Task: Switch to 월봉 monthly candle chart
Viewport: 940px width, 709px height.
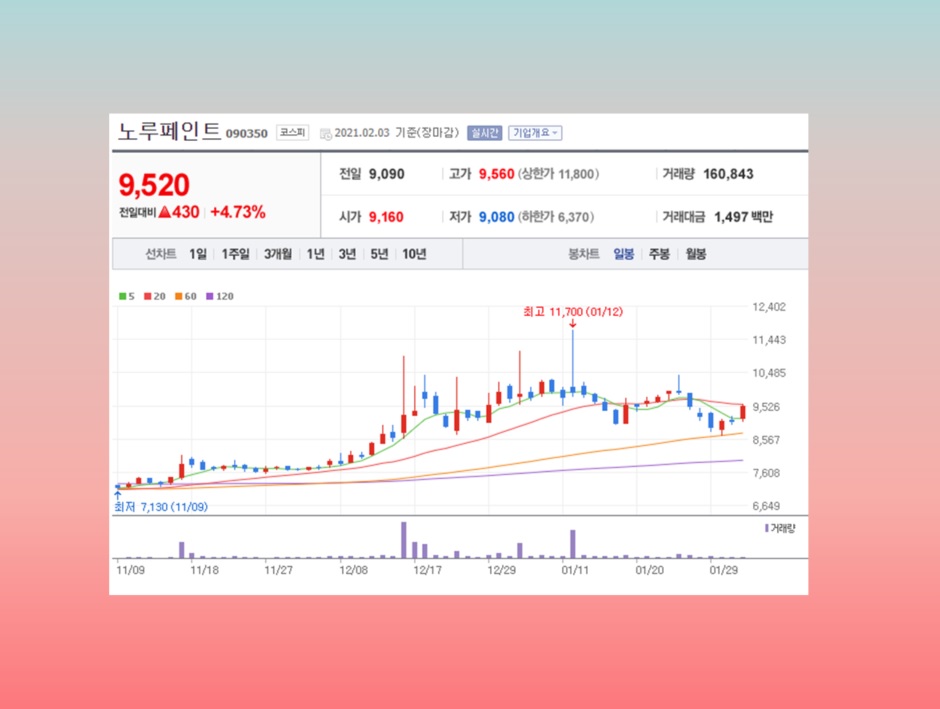Action: click(x=695, y=254)
